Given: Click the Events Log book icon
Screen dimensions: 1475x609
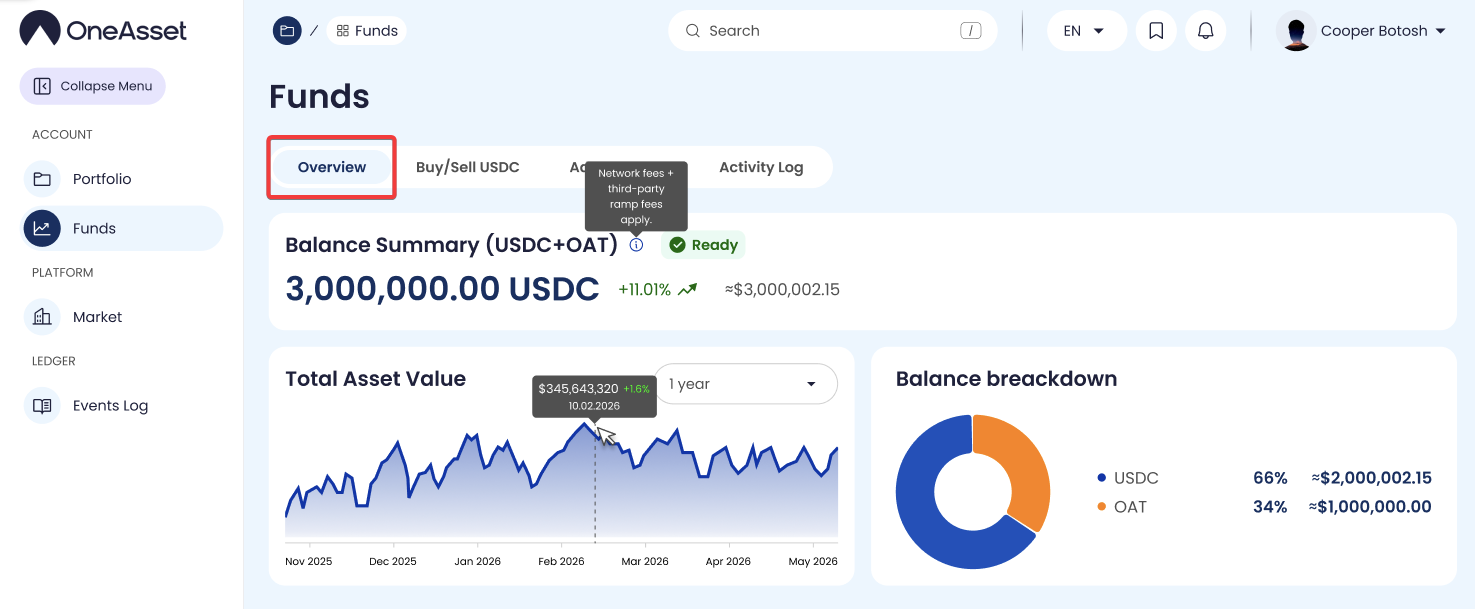Looking at the screenshot, I should click(42, 406).
